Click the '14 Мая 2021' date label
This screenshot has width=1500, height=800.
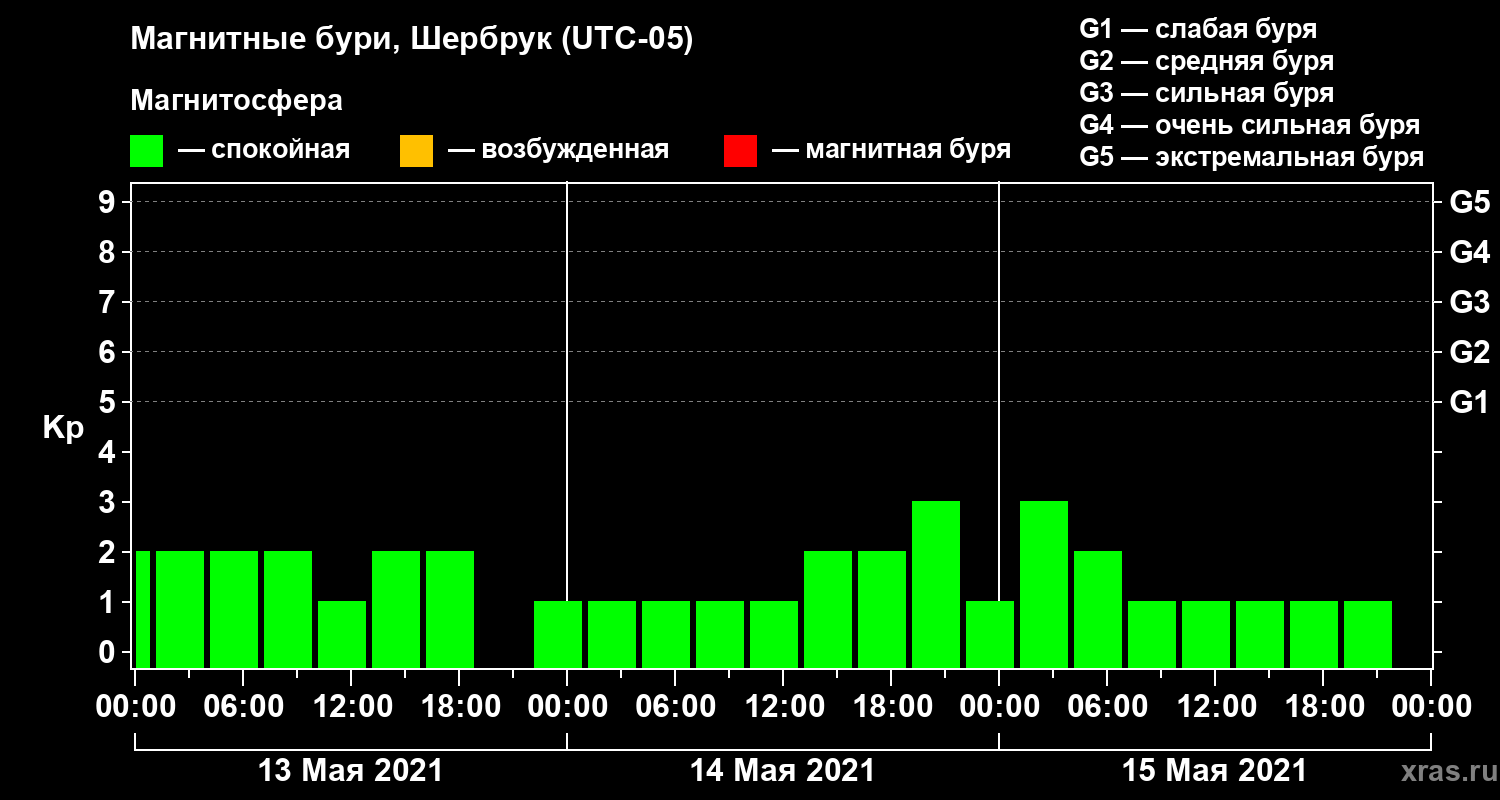[x=782, y=771]
